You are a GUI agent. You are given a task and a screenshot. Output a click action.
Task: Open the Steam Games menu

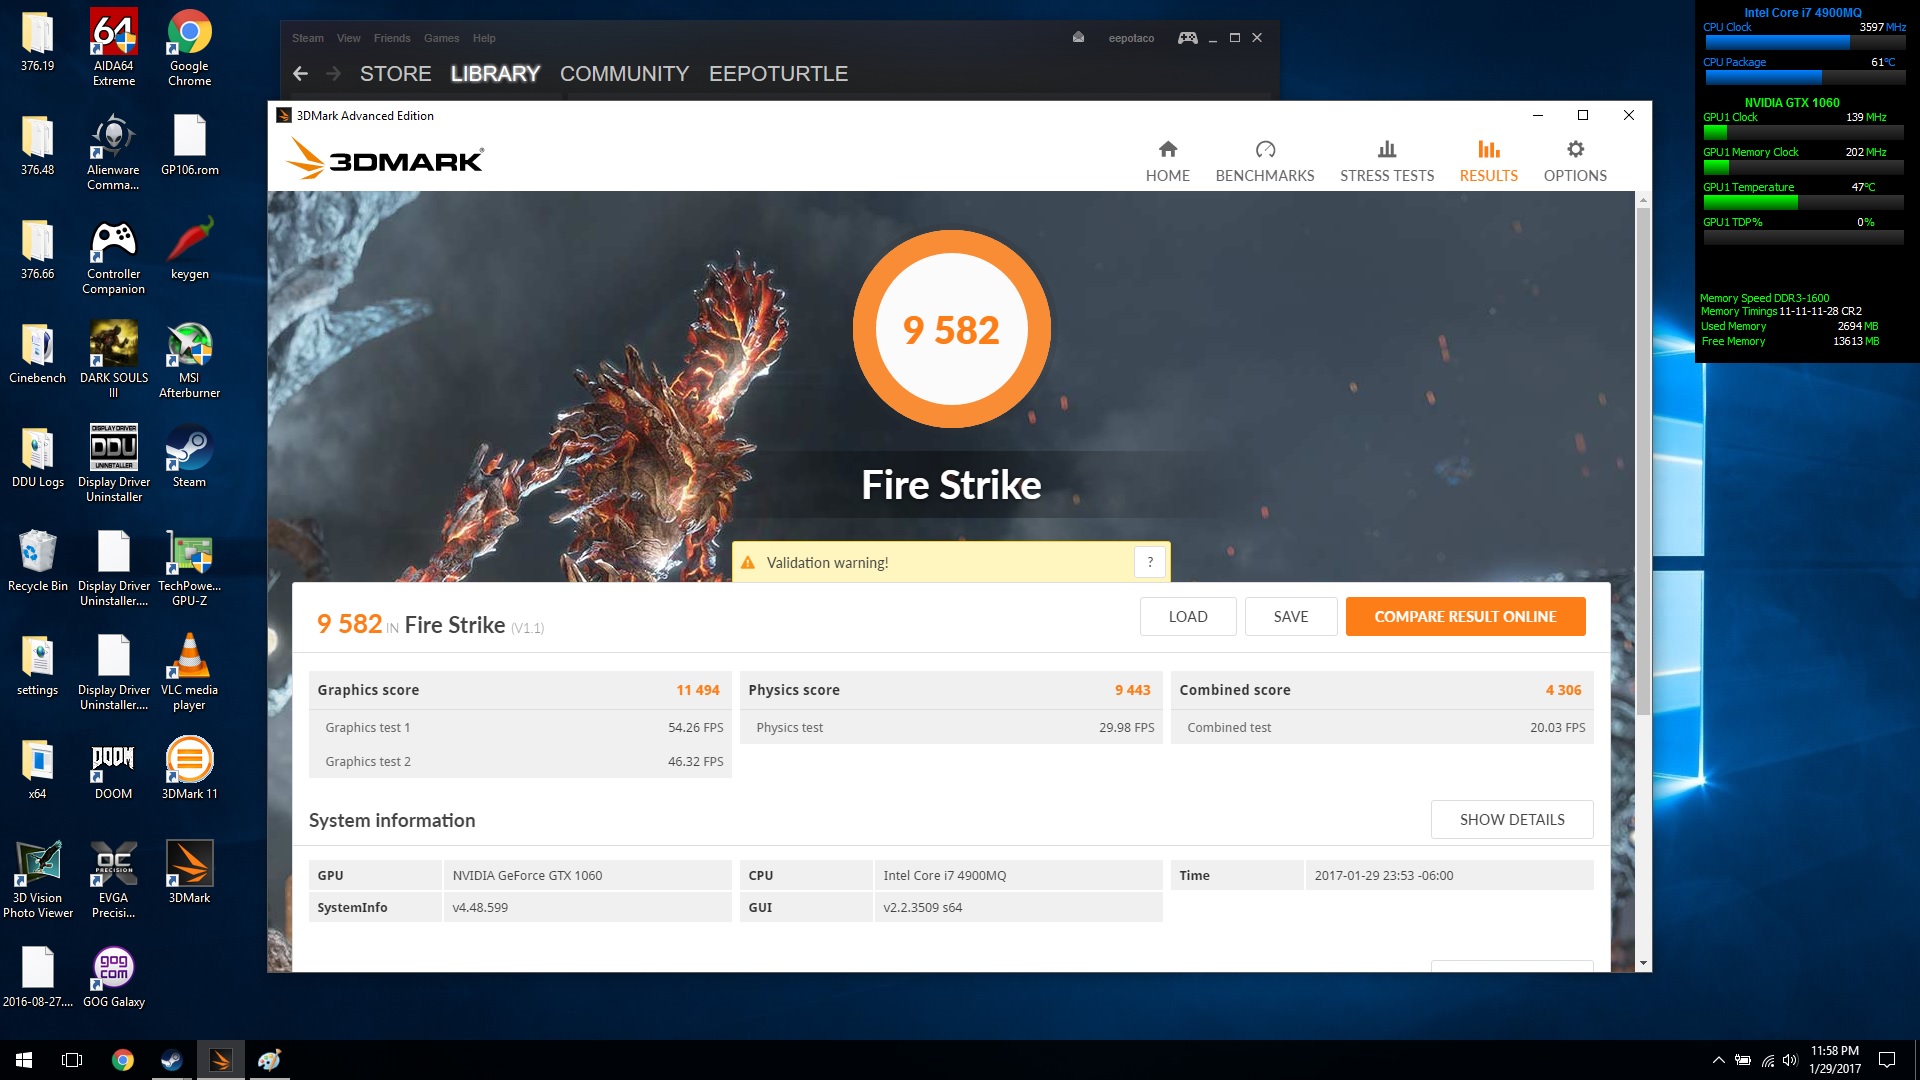(x=441, y=38)
